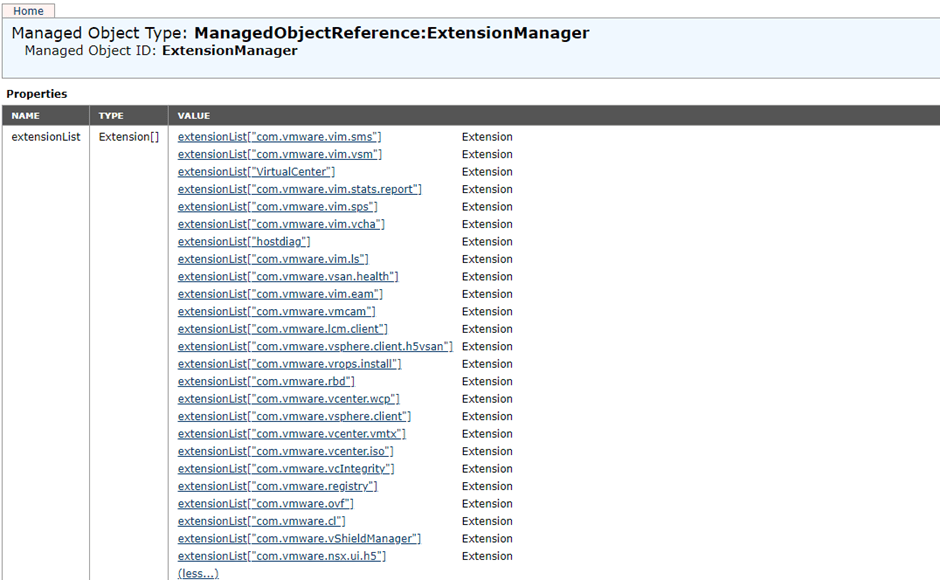This screenshot has width=940, height=580.
Task: Open the com.vmware.vim.sms extension link
Action: tap(279, 137)
